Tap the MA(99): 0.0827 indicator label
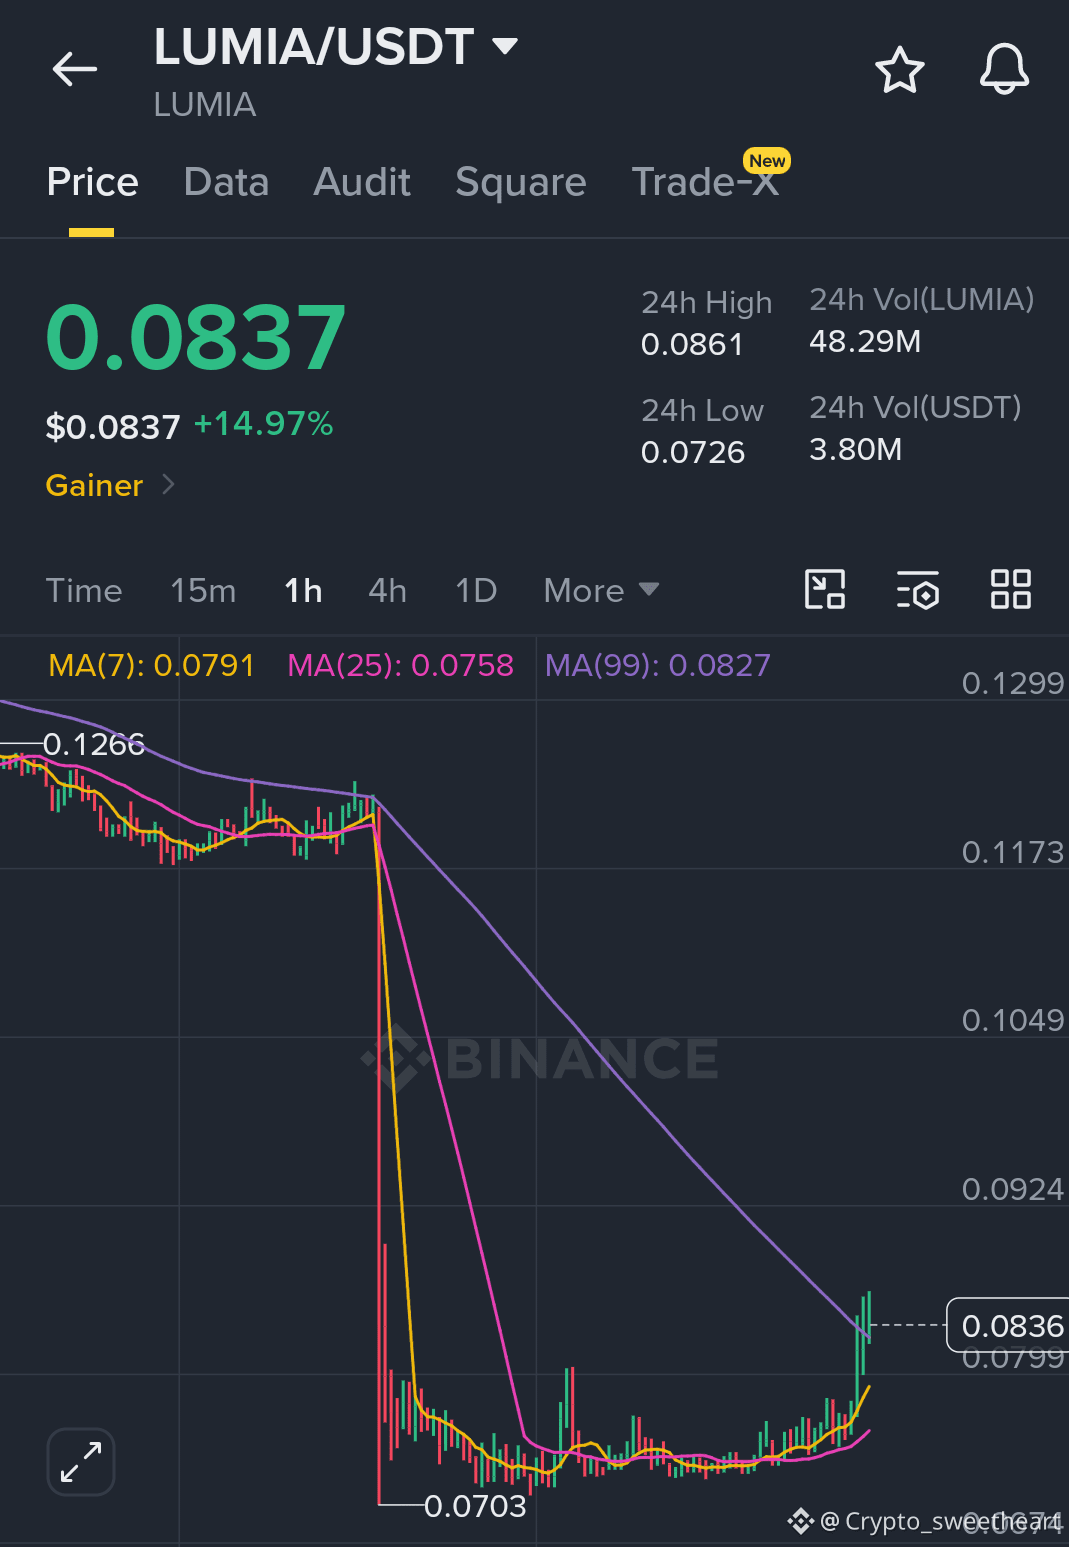 [657, 665]
